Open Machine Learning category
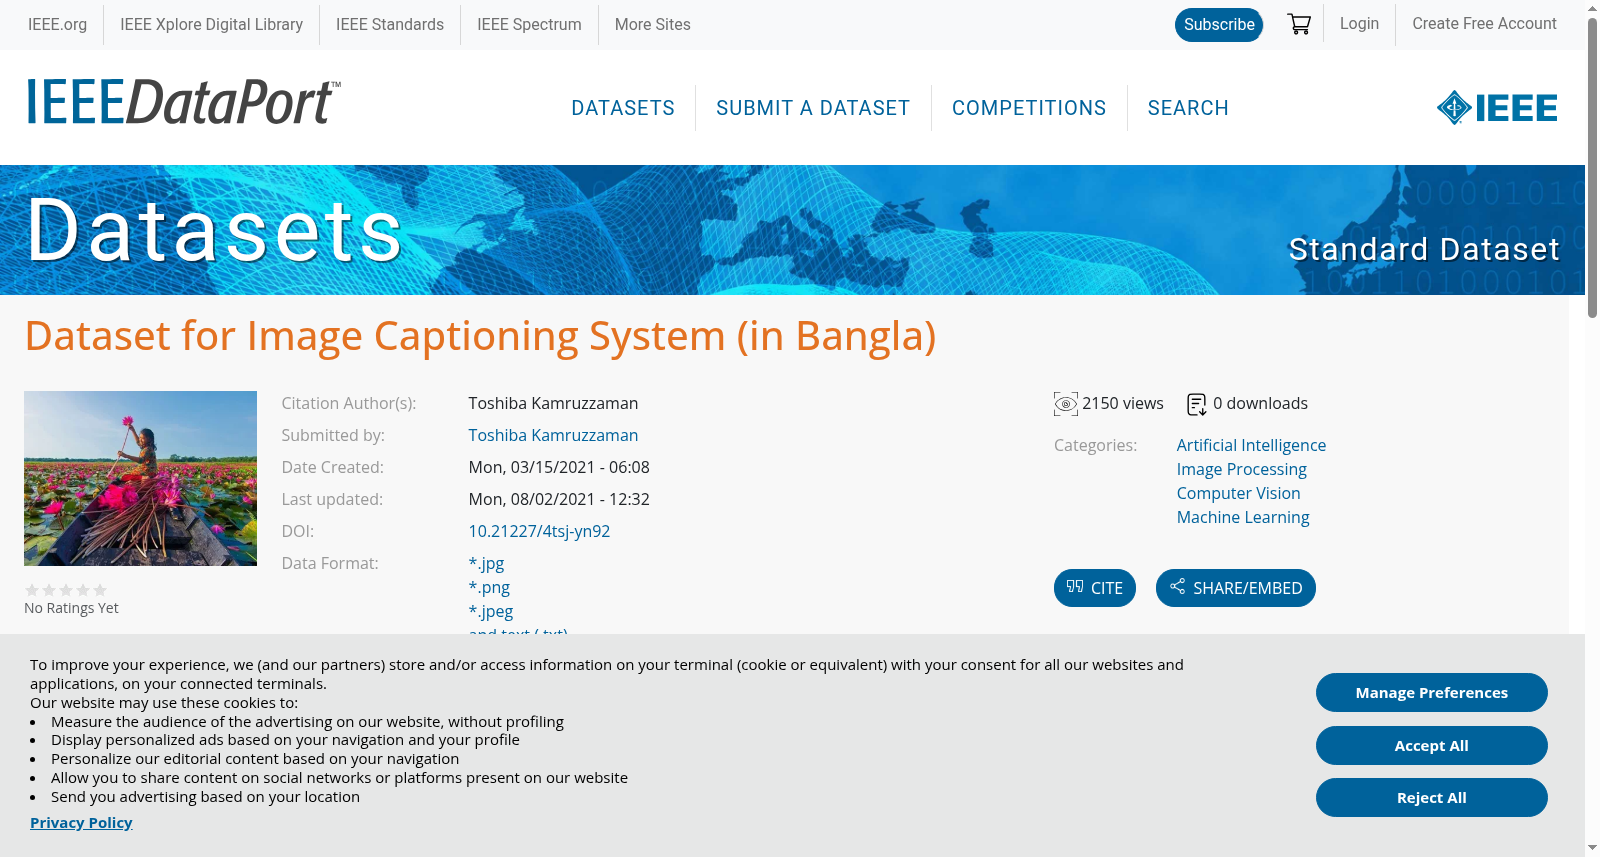The height and width of the screenshot is (857, 1600). click(1243, 518)
